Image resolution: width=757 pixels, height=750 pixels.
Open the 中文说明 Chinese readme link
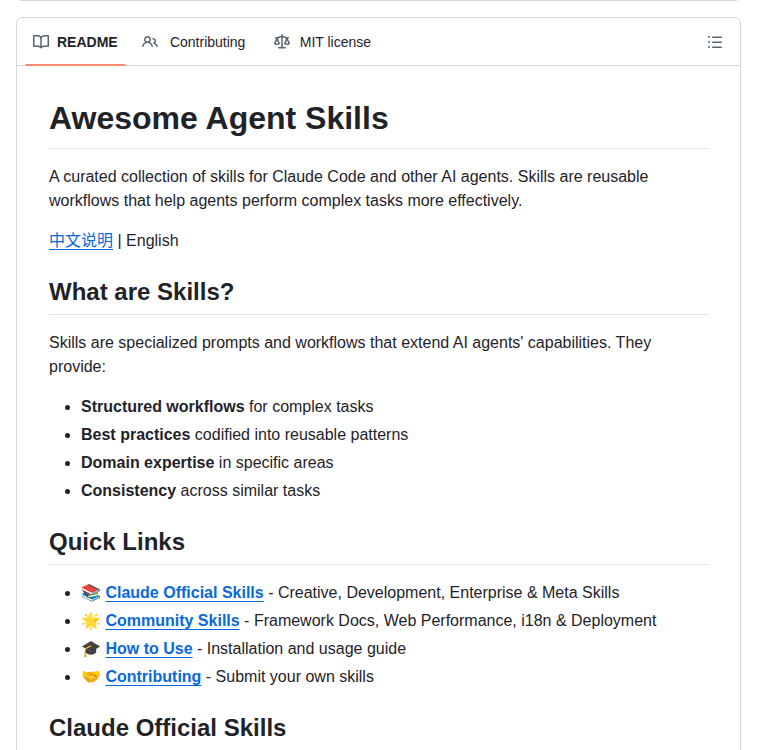[x=81, y=240]
